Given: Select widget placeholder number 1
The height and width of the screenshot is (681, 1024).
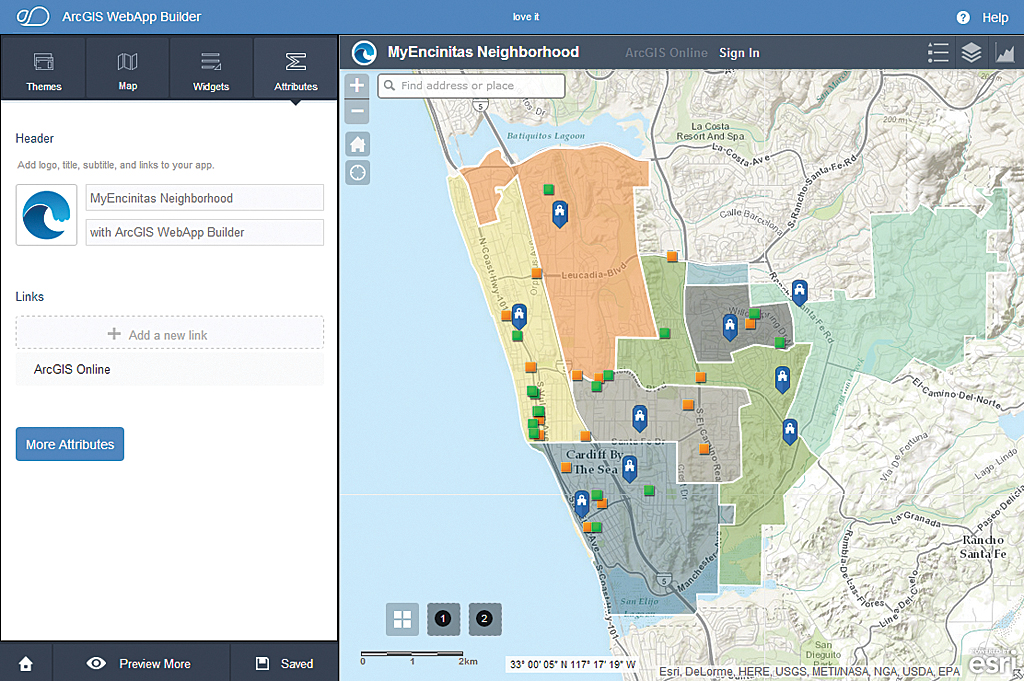Looking at the screenshot, I should tap(443, 619).
